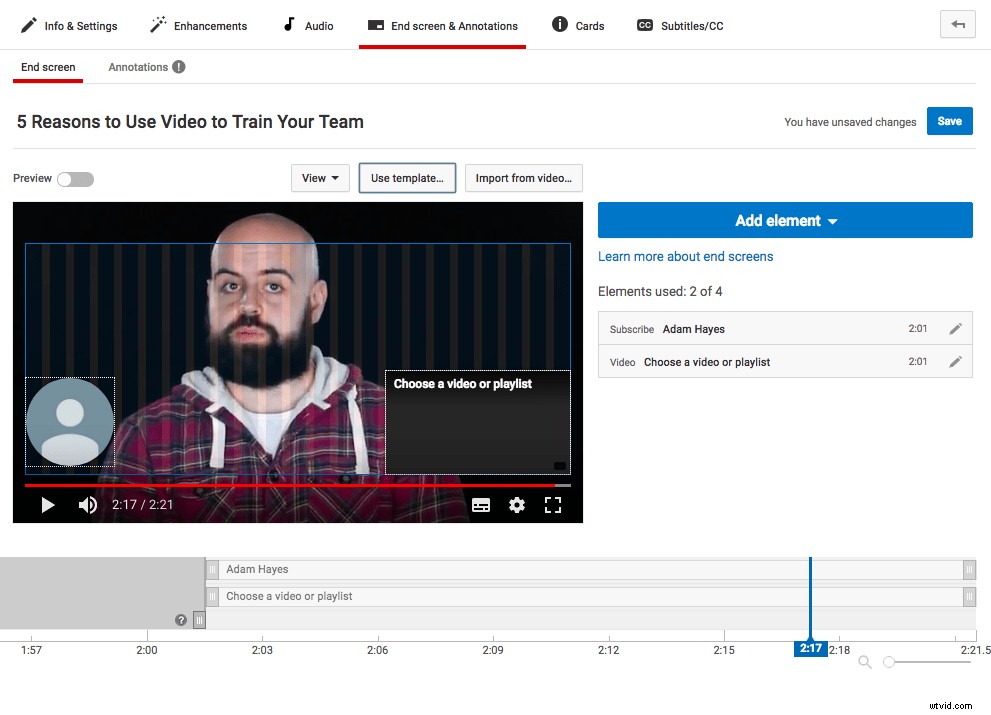The image size is (991, 715).
Task: Select the Info & Settings tab icon
Action: (27, 24)
